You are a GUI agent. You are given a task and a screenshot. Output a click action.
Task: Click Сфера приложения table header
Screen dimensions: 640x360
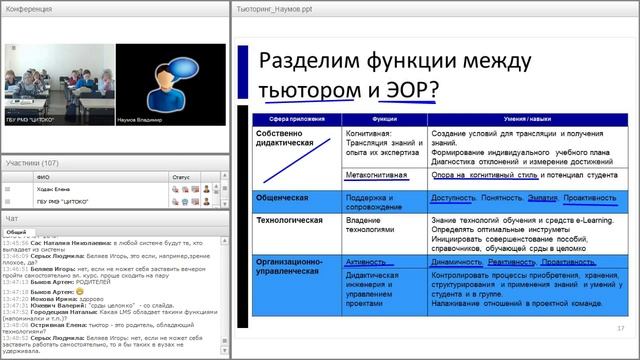coord(297,119)
